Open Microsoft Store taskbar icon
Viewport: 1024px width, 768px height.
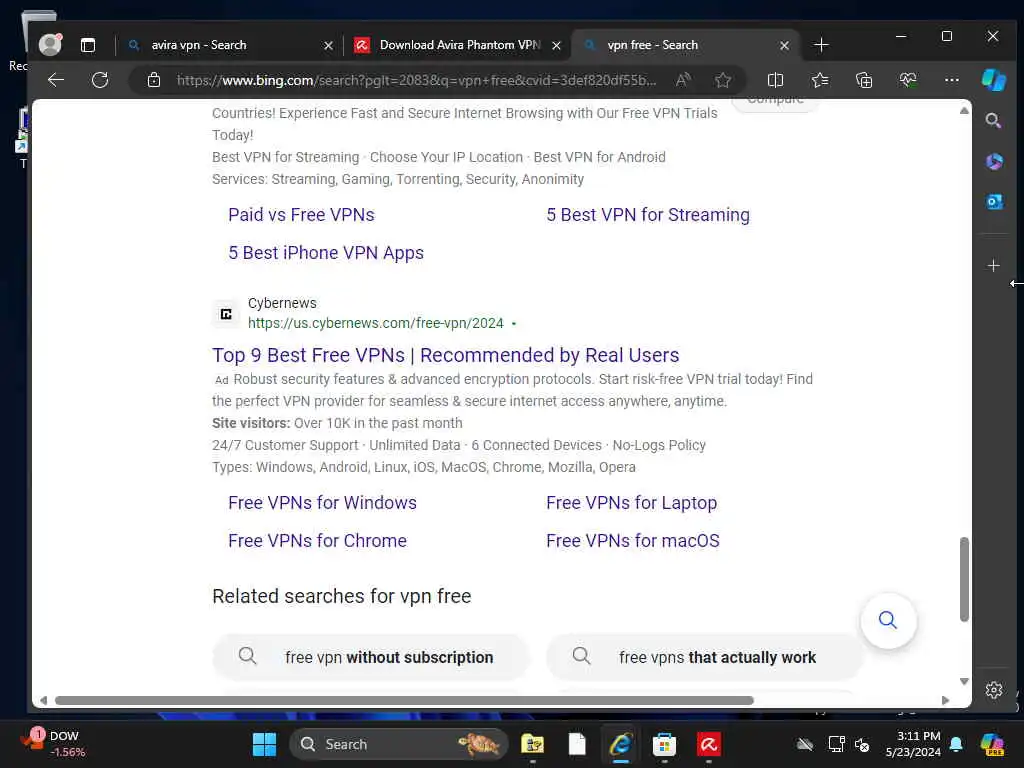click(x=664, y=744)
